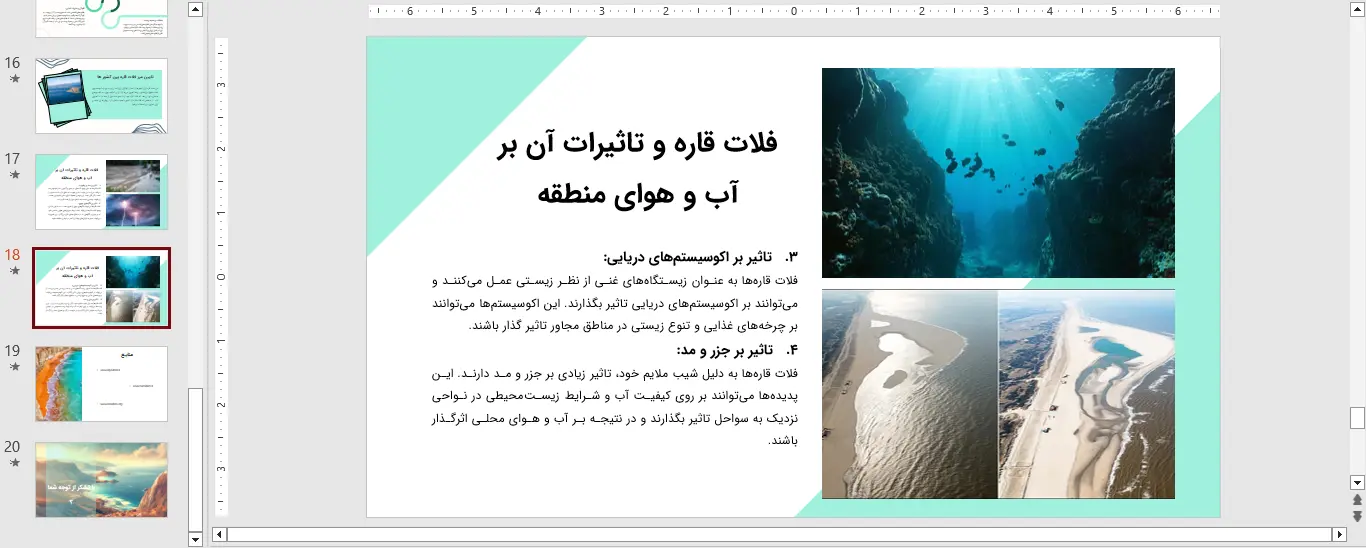This screenshot has width=1366, height=548.
Task: Click the last word 'باشند.' of final paragraph
Action: tap(785, 441)
